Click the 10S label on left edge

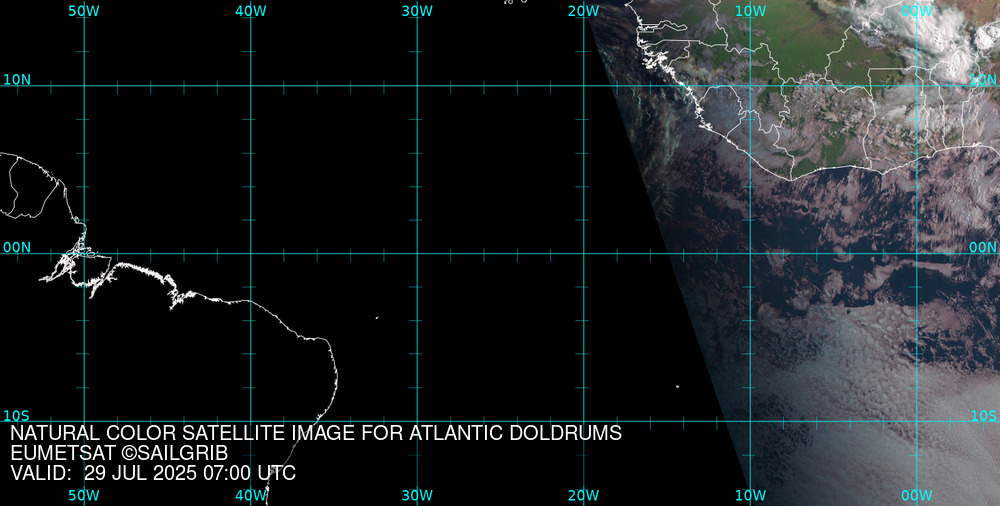(16, 416)
